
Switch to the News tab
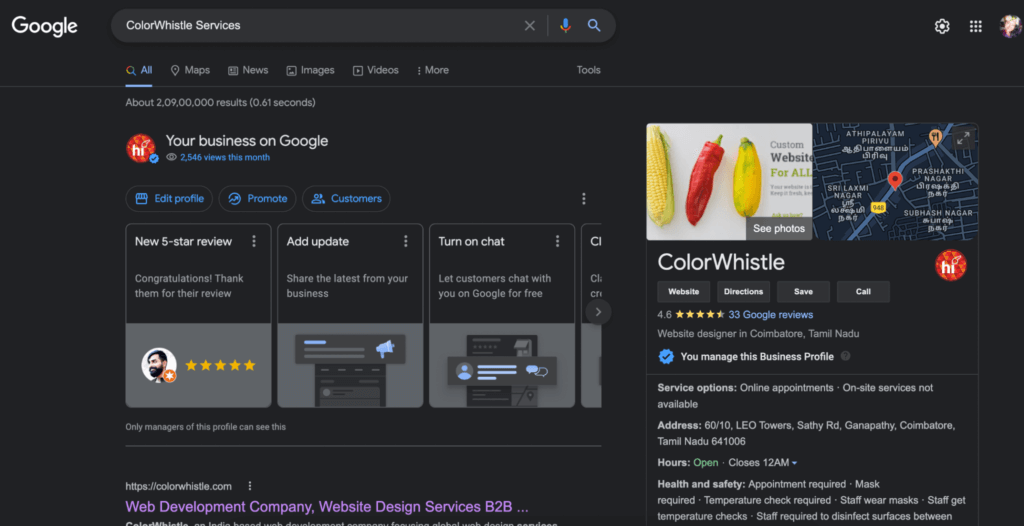[x=248, y=70]
